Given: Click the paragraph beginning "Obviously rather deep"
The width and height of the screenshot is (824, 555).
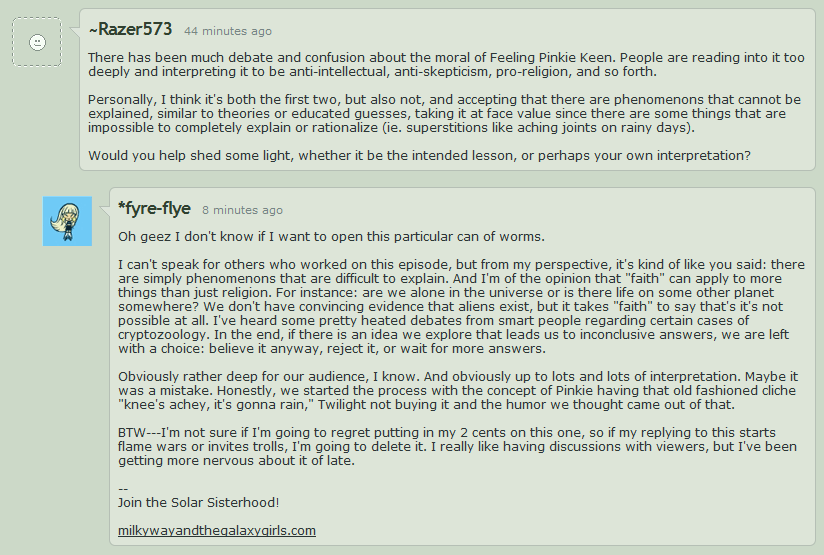Looking at the screenshot, I should tap(459, 391).
